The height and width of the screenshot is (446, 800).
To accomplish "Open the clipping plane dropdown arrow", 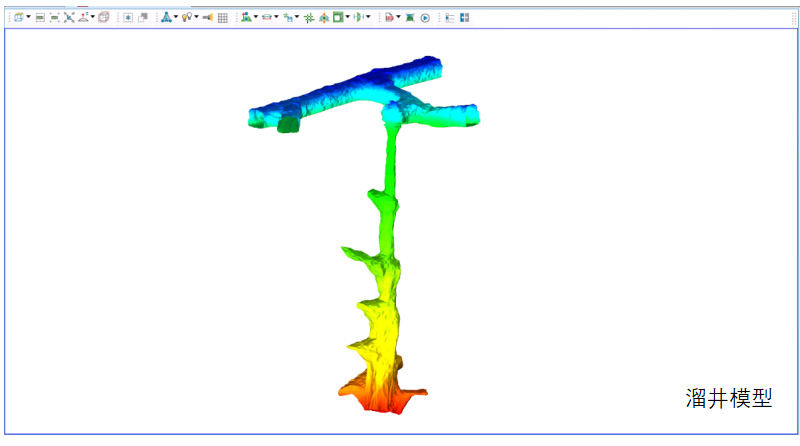I will (x=368, y=17).
